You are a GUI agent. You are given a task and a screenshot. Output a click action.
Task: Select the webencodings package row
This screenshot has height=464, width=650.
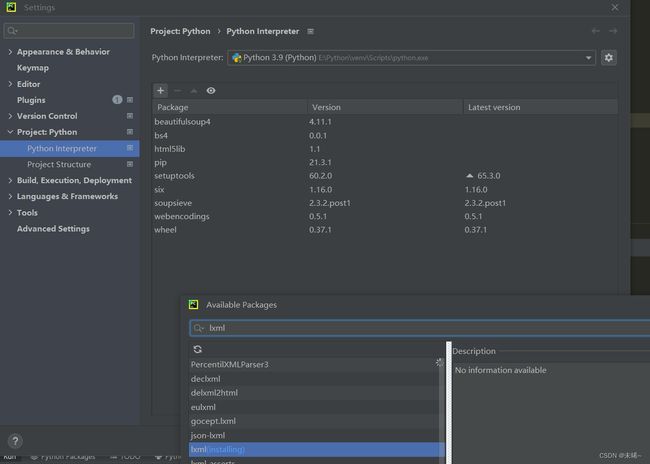click(385, 216)
